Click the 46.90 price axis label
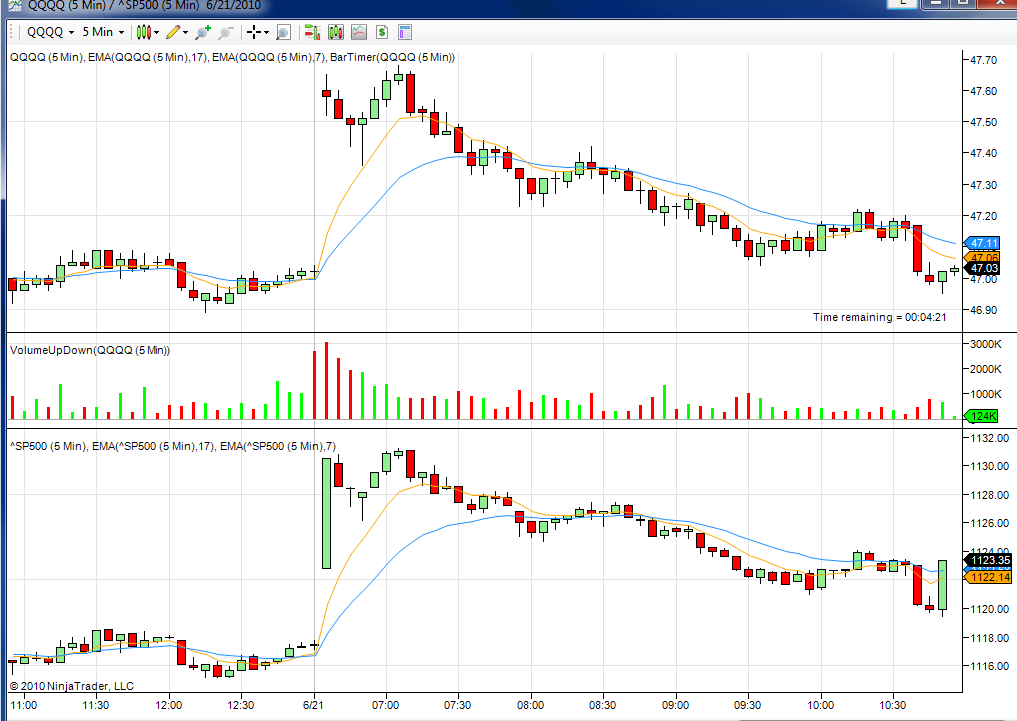1017x721 pixels. [x=984, y=310]
